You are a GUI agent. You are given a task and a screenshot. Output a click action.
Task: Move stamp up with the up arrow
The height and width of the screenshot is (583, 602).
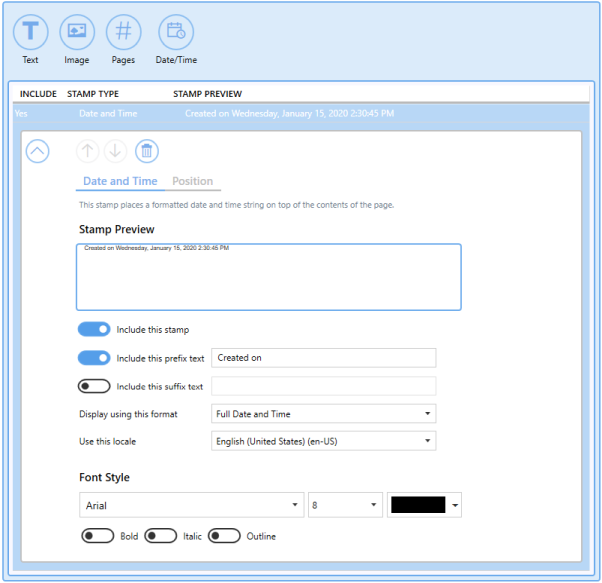88,151
